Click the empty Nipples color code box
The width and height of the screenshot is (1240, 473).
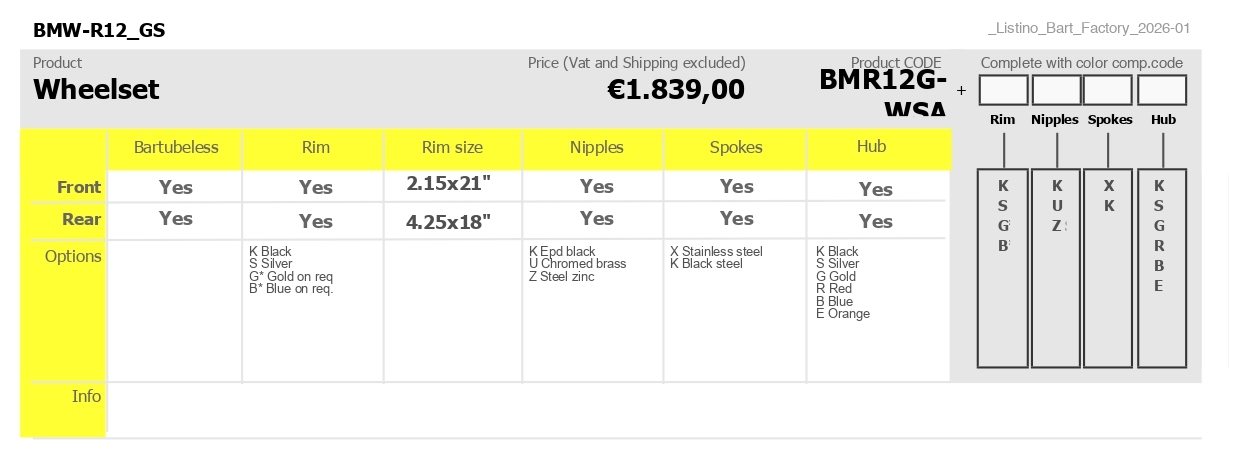tap(1056, 90)
